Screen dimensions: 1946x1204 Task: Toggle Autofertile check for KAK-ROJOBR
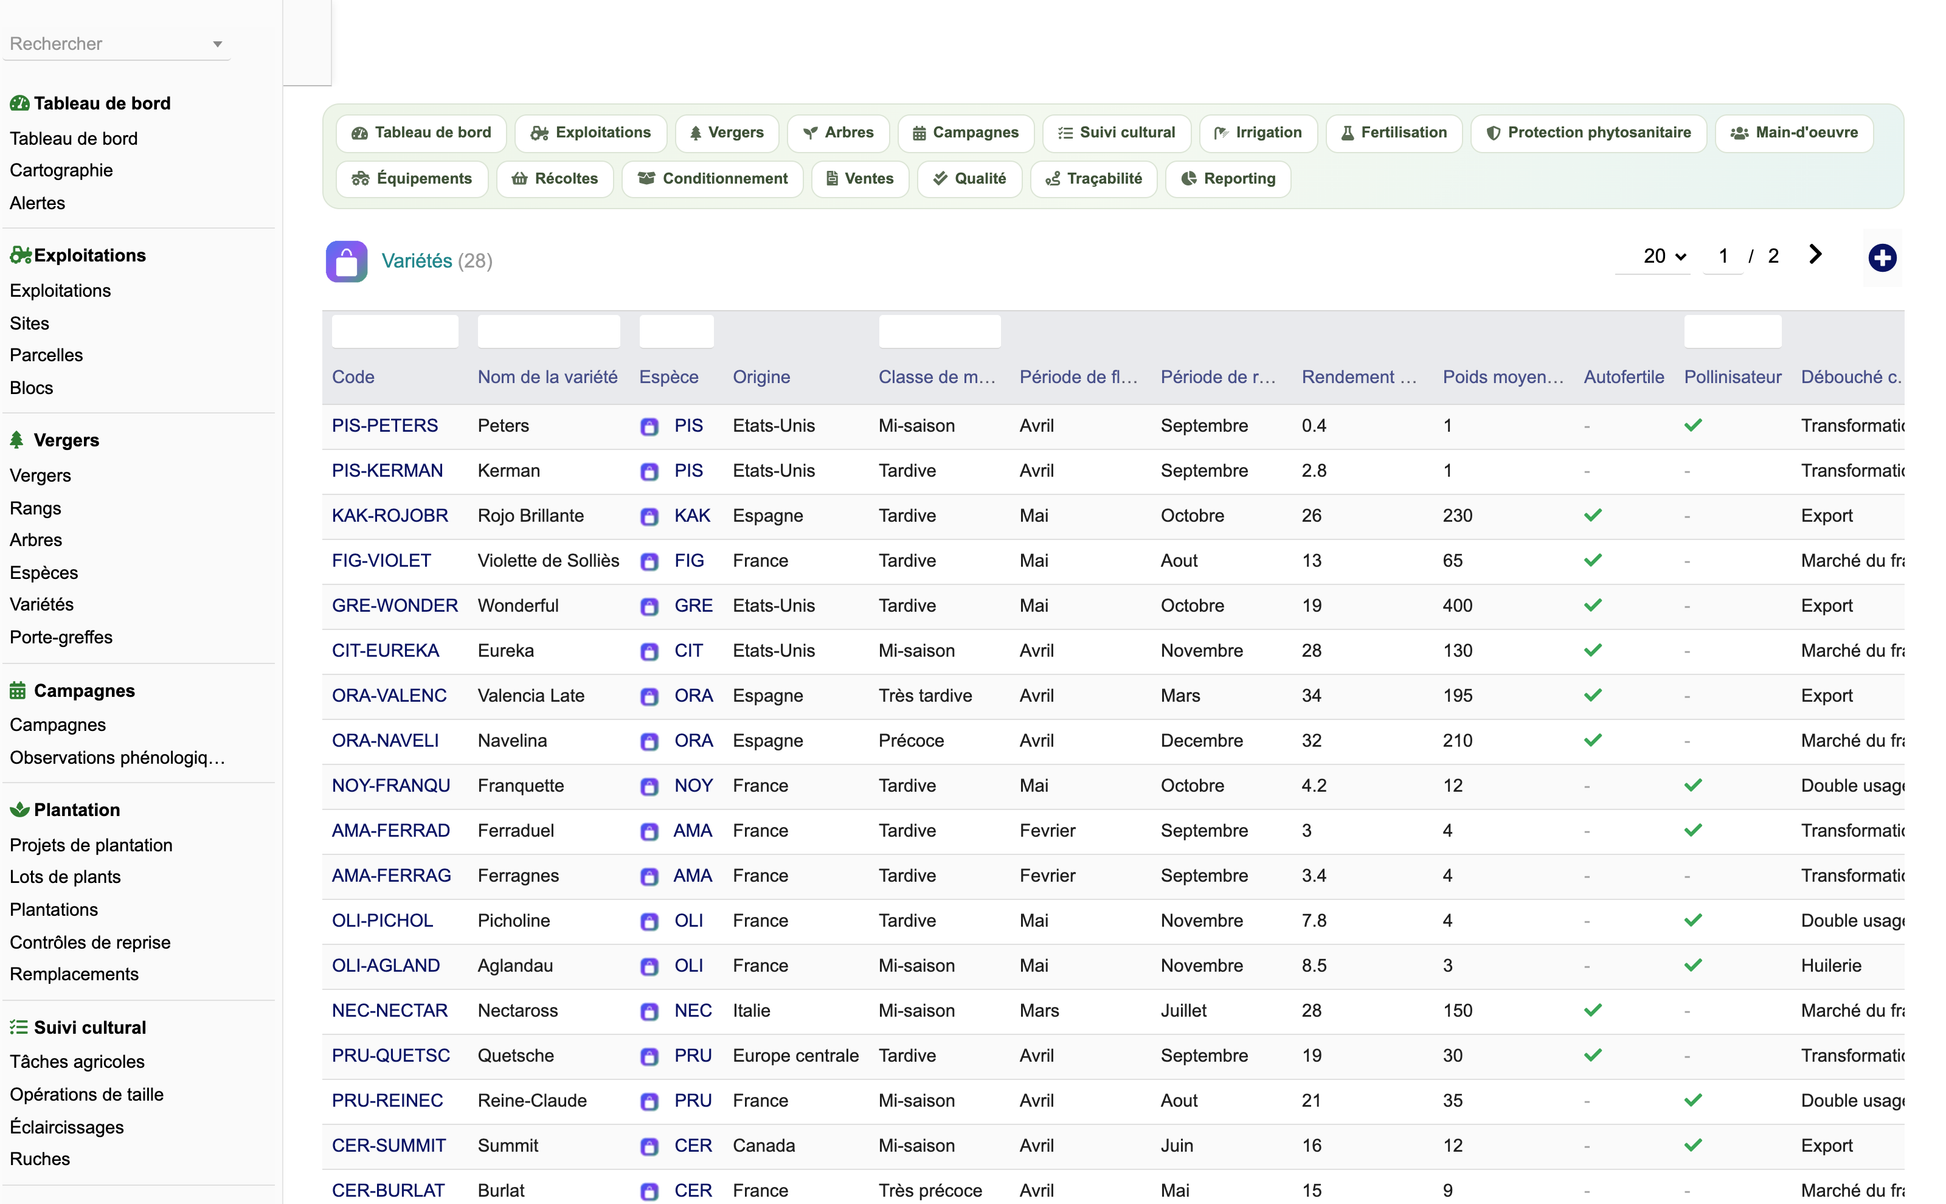1593,515
